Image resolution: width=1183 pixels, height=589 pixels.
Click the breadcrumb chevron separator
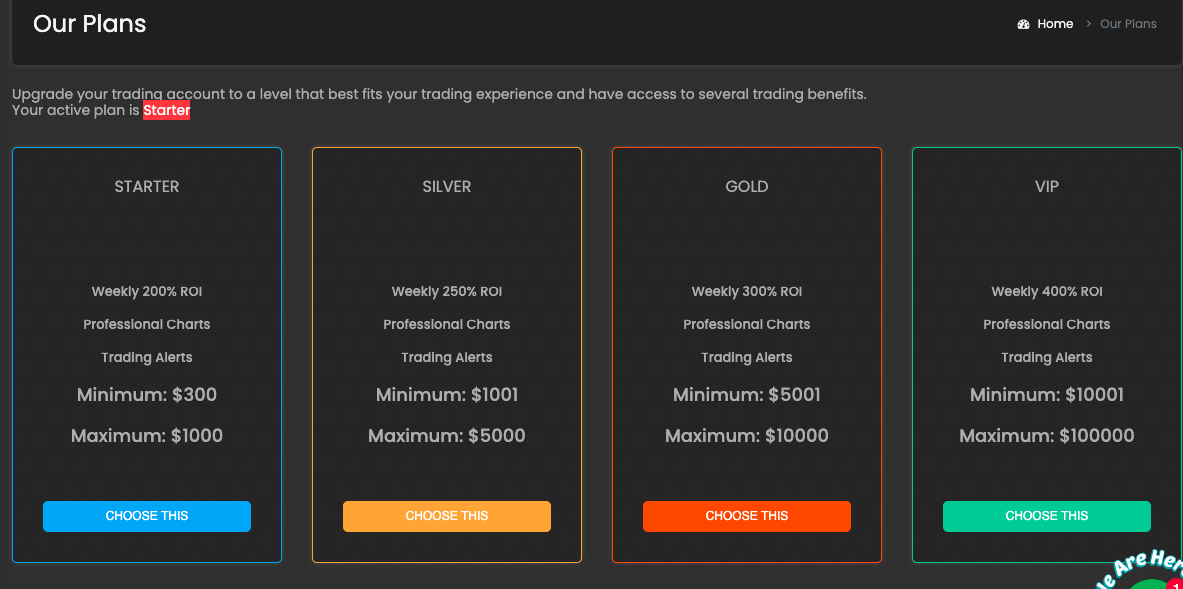click(1089, 24)
